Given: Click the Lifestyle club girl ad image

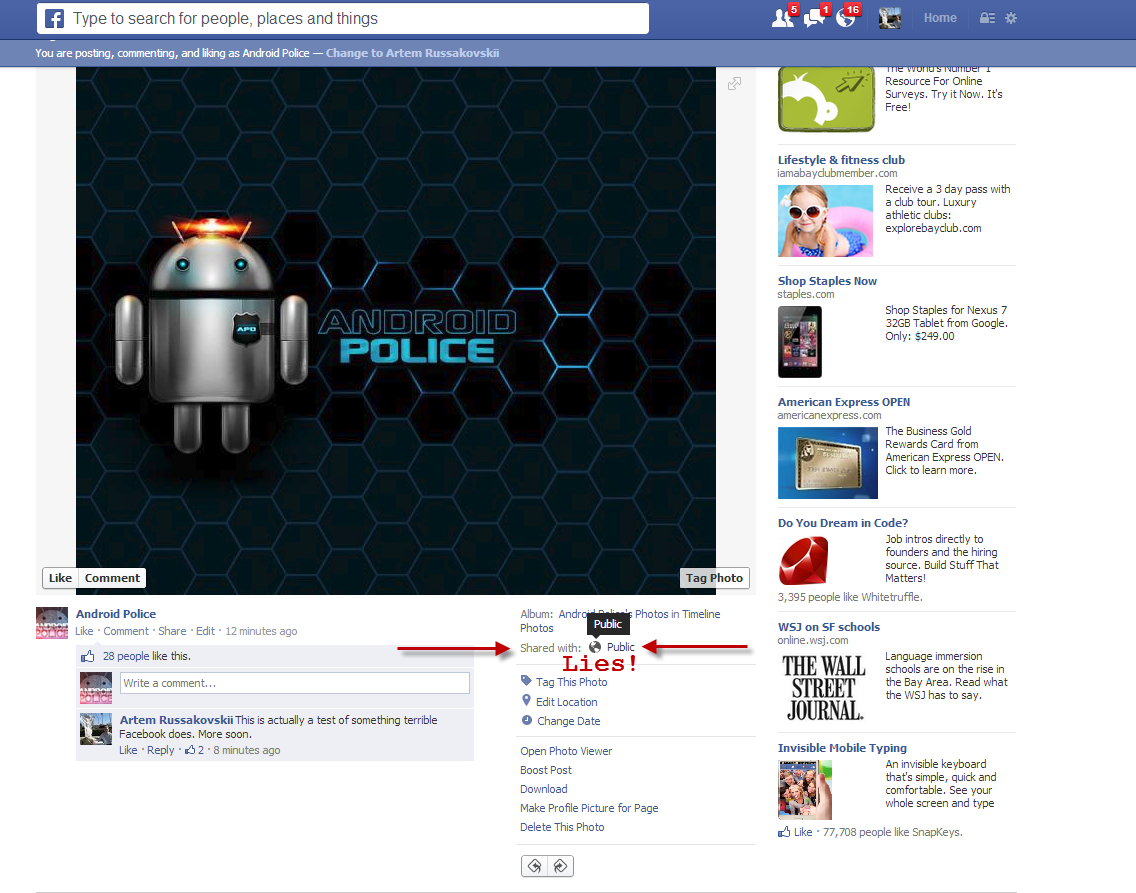Looking at the screenshot, I should pyautogui.click(x=825, y=221).
